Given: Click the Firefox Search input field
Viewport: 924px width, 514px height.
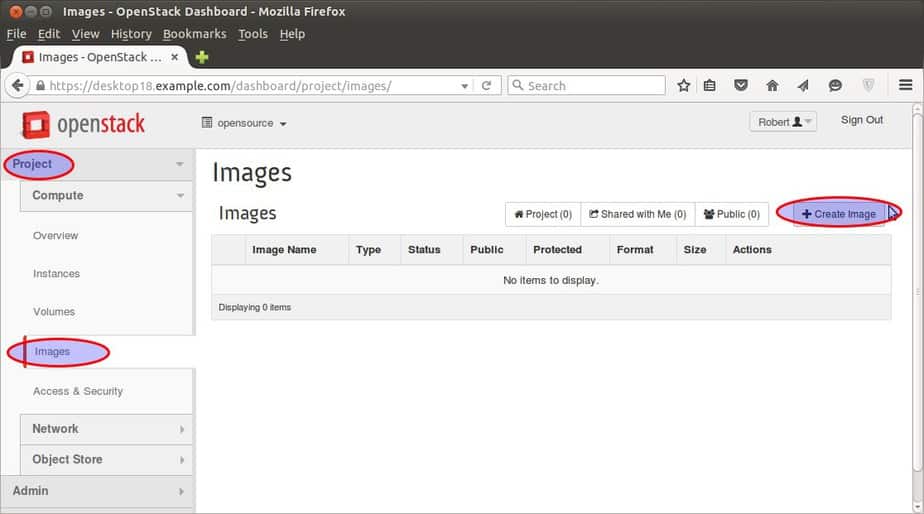Looking at the screenshot, I should click(x=586, y=85).
